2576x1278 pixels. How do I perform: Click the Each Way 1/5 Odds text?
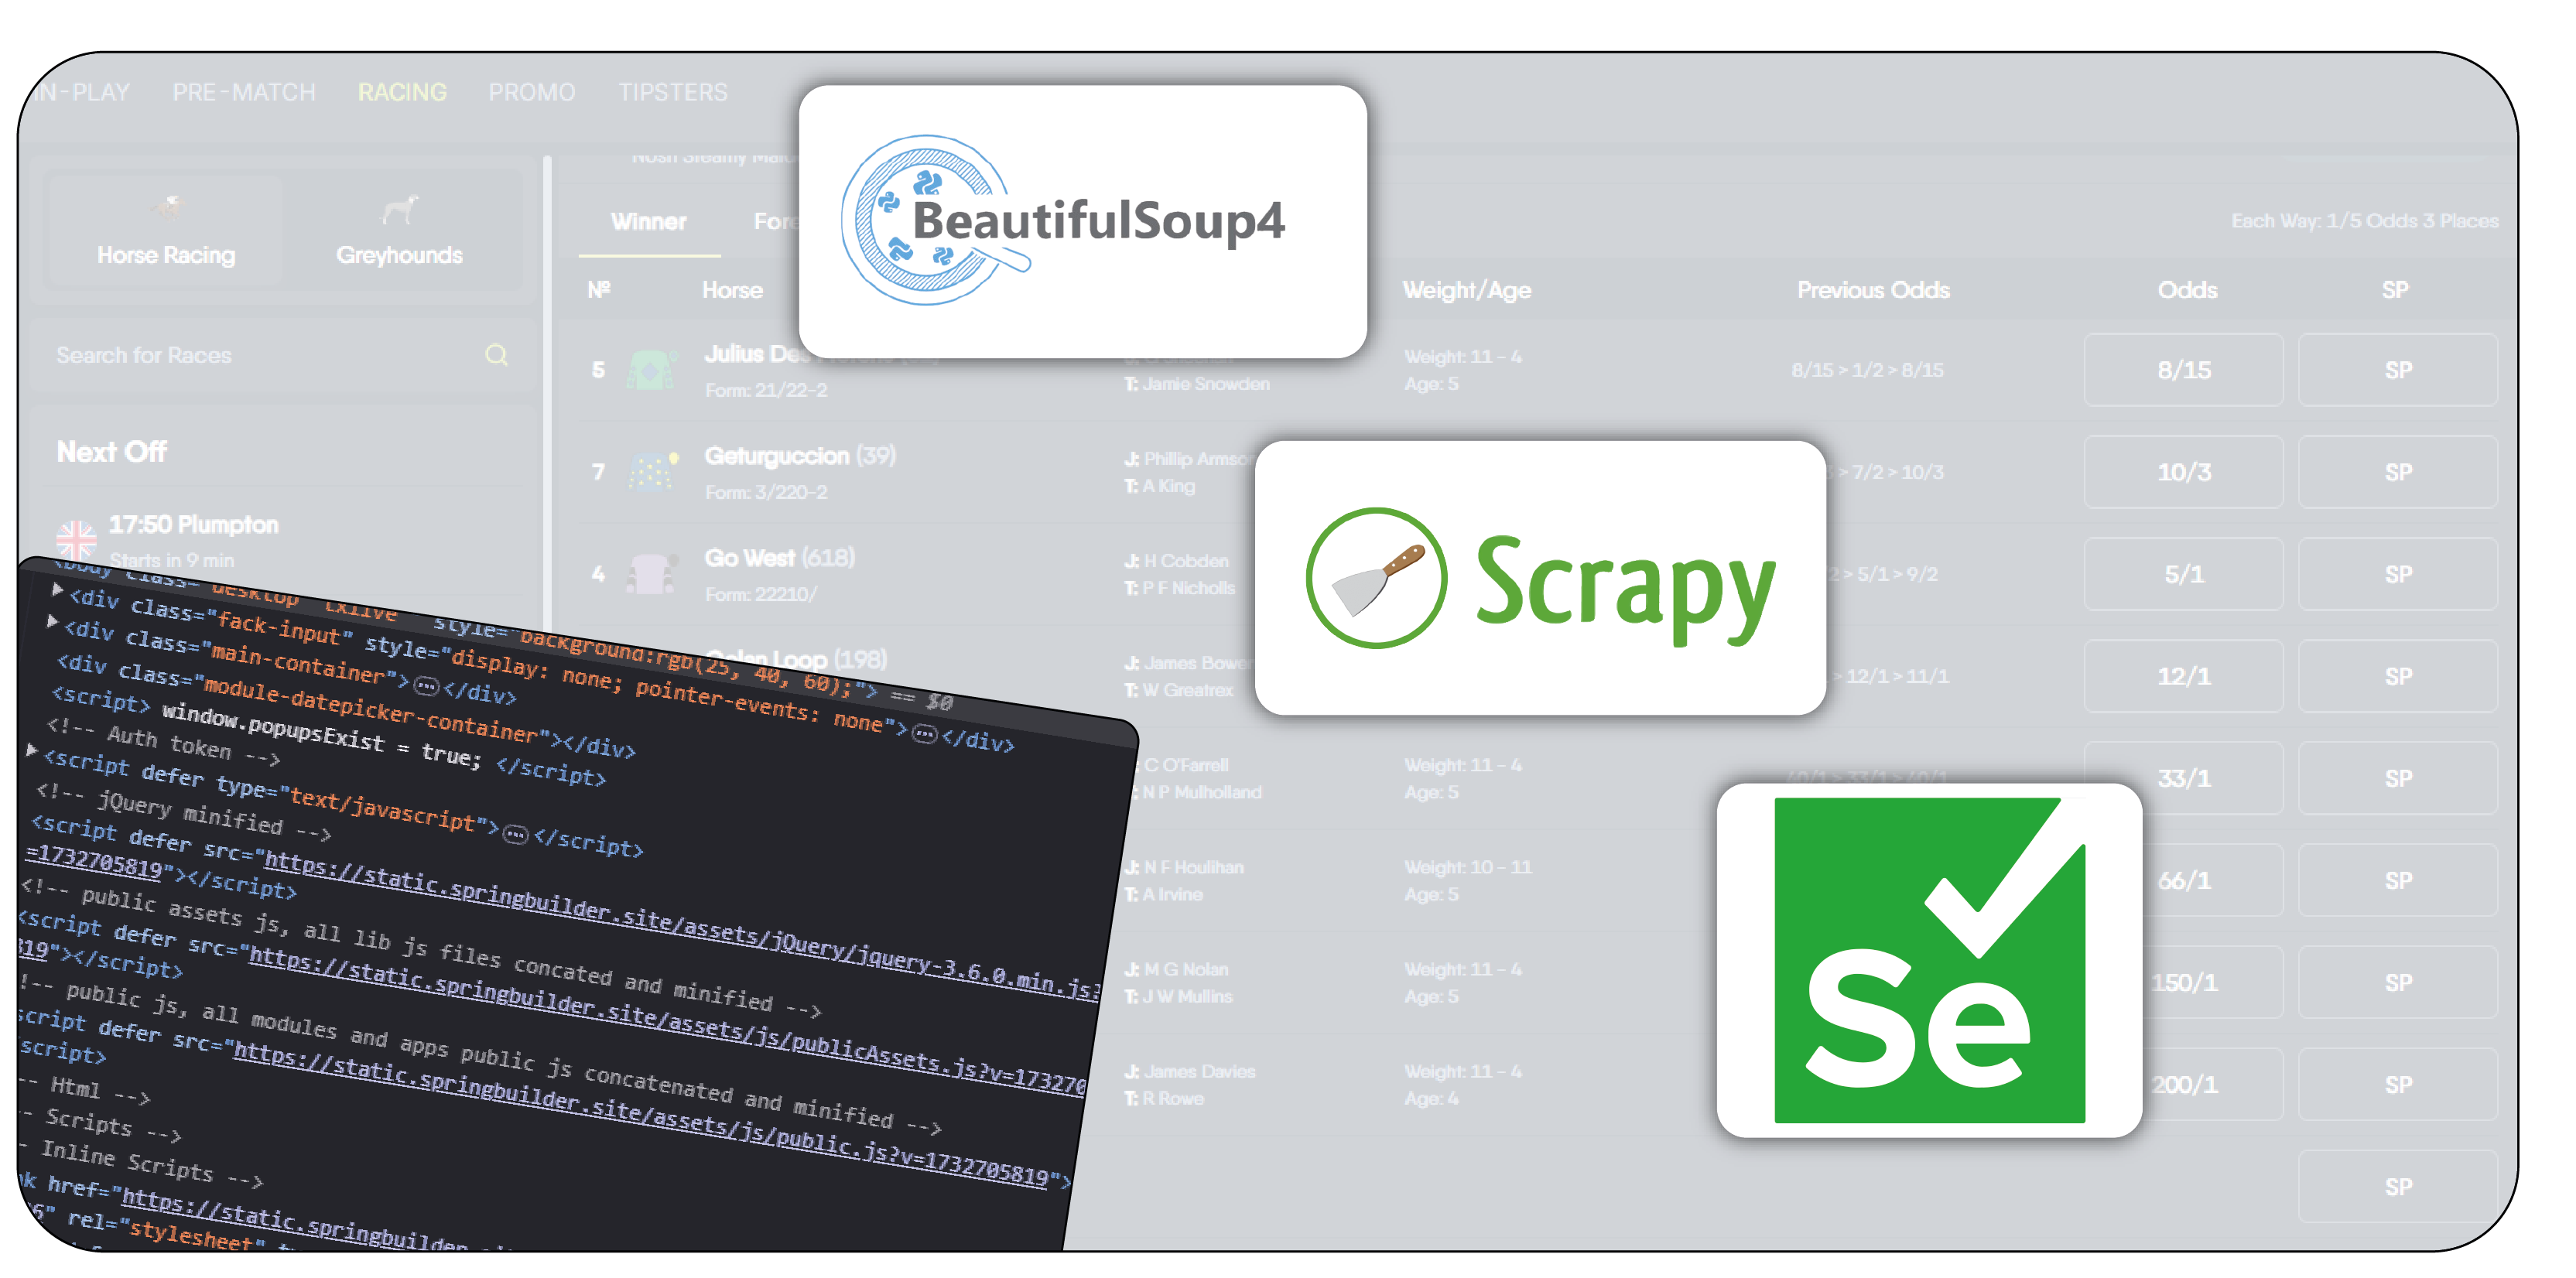(x=2364, y=221)
